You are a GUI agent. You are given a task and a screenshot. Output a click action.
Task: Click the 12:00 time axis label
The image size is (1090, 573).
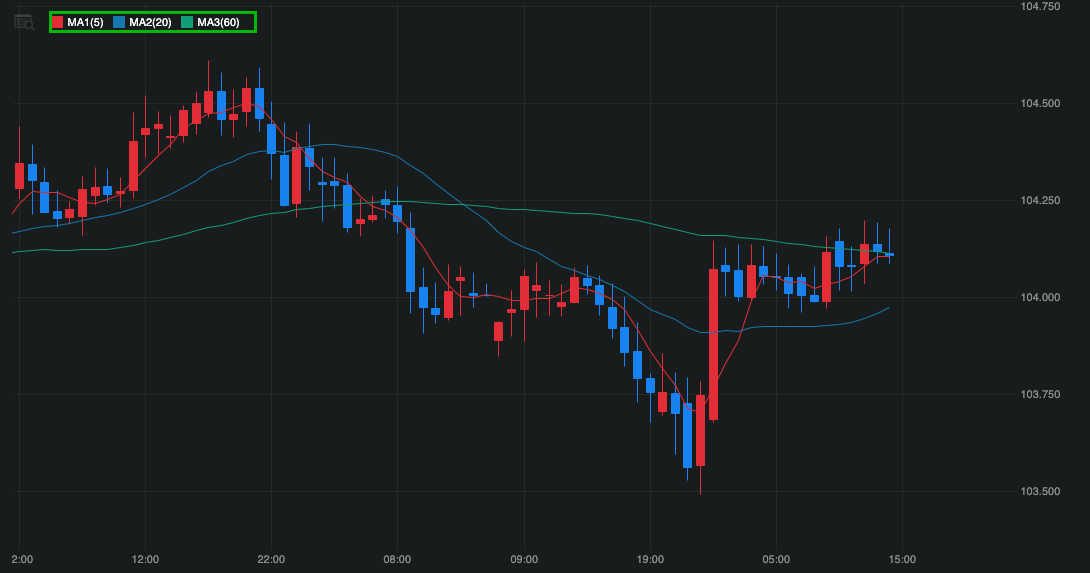(145, 559)
